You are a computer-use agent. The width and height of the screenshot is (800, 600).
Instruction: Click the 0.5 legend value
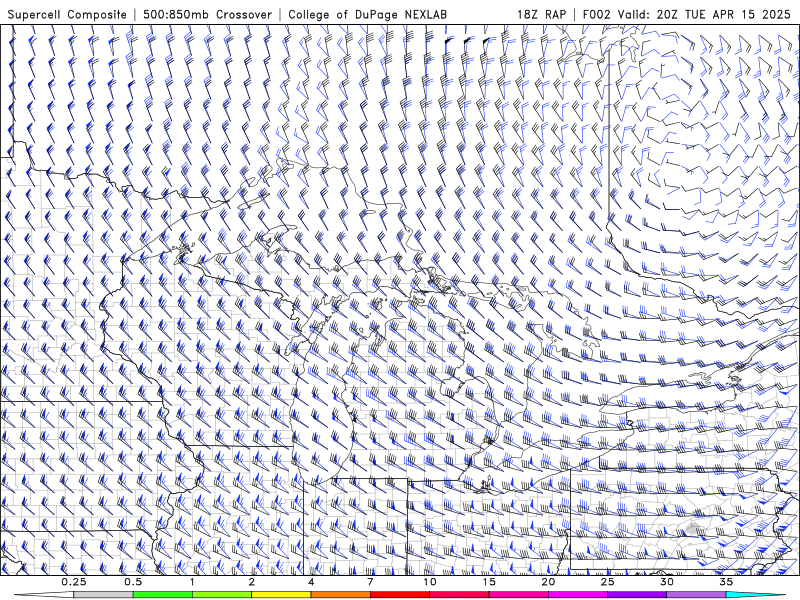pos(133,582)
